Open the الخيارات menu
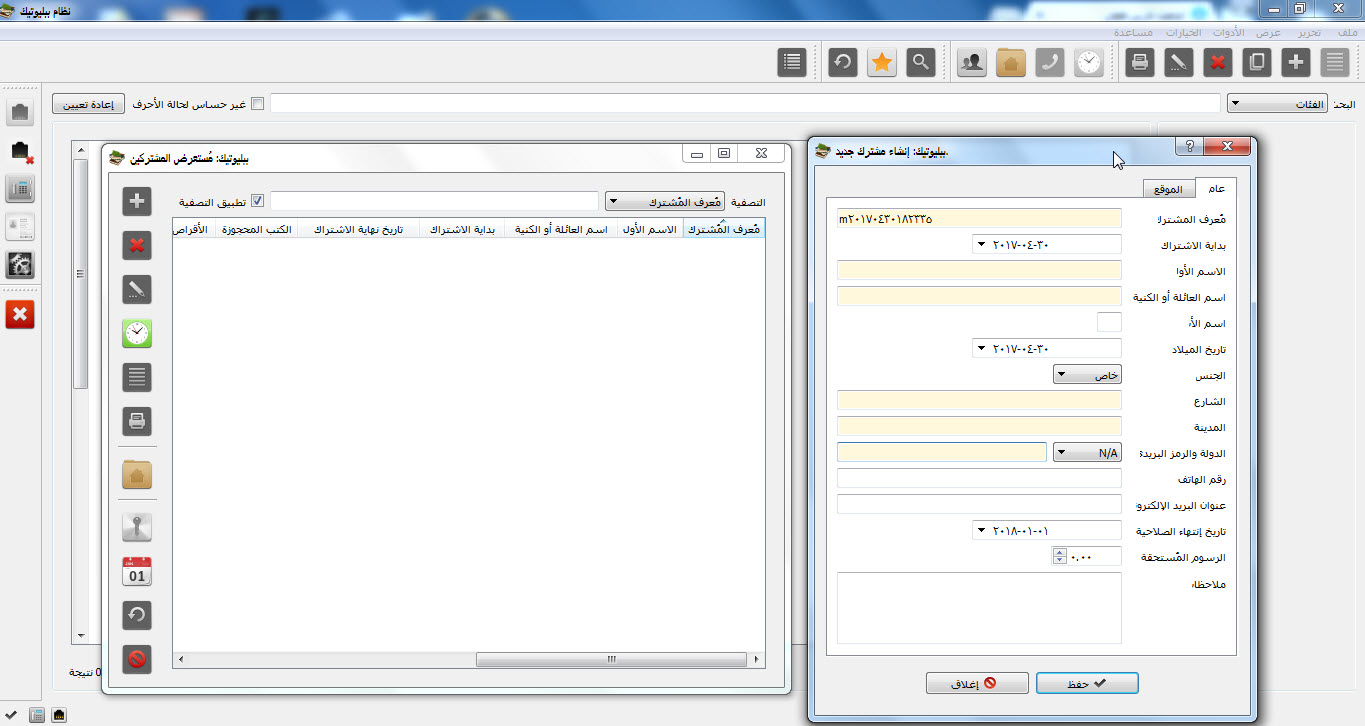 click(x=1183, y=32)
